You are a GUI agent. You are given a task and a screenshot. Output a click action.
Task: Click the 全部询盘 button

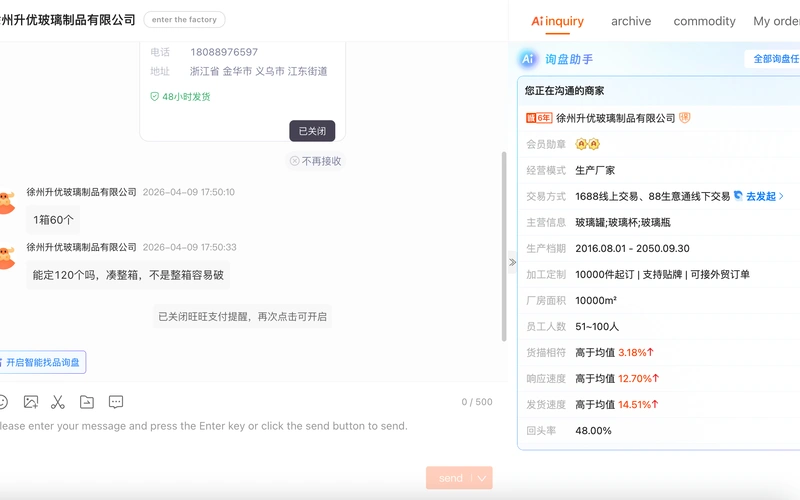(772, 59)
